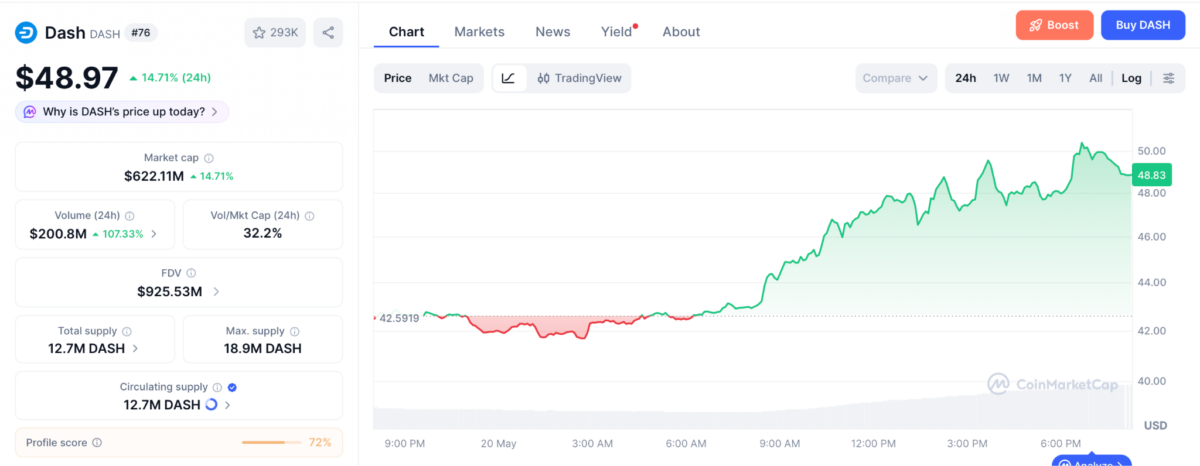Open the About tab
The image size is (1200, 466).
click(681, 32)
